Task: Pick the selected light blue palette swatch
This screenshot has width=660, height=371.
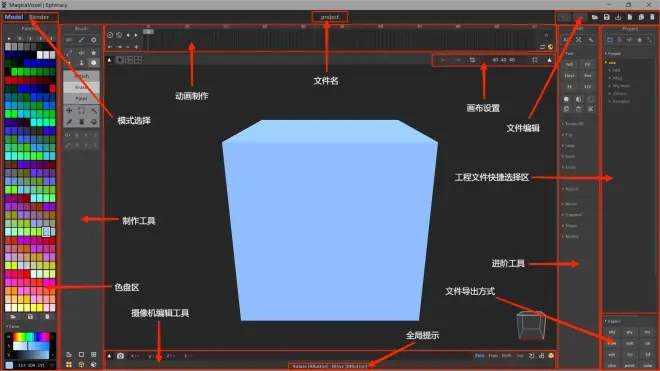Action: [x=46, y=232]
